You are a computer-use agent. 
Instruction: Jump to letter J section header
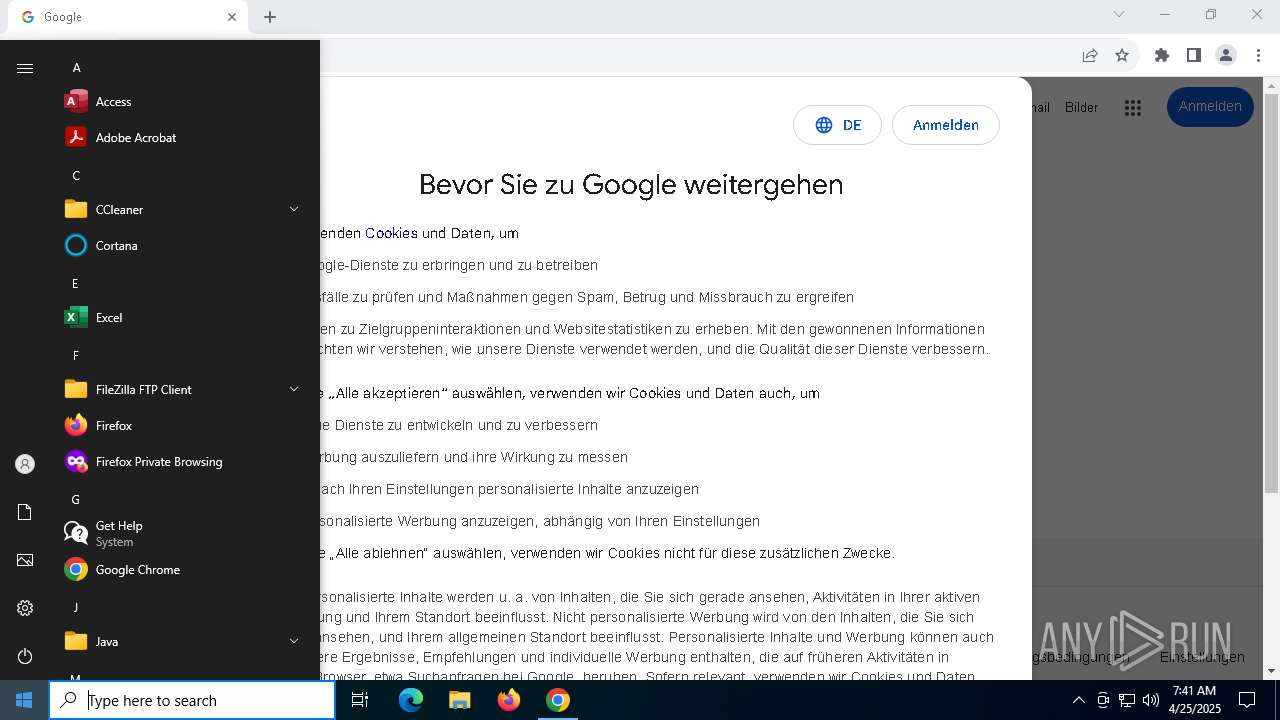pyautogui.click(x=75, y=608)
